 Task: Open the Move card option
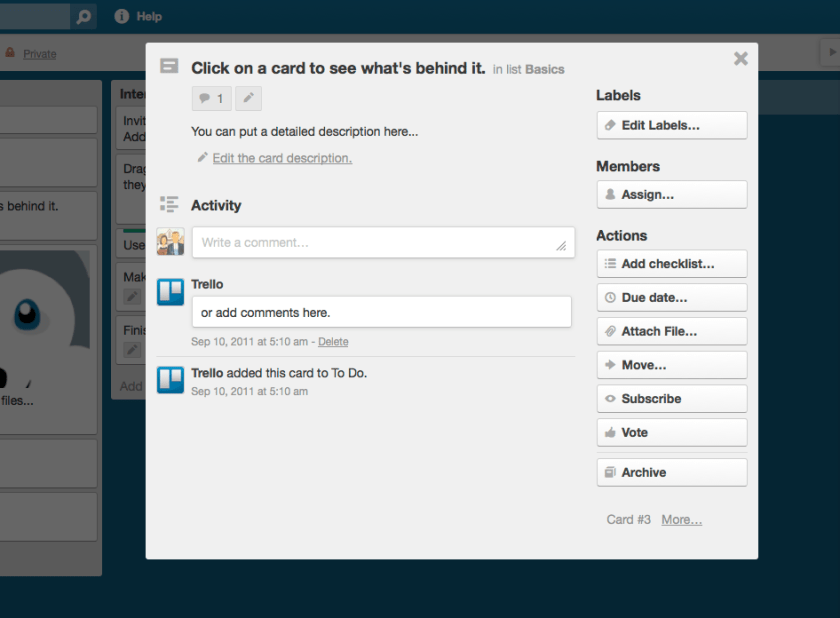pyautogui.click(x=671, y=365)
